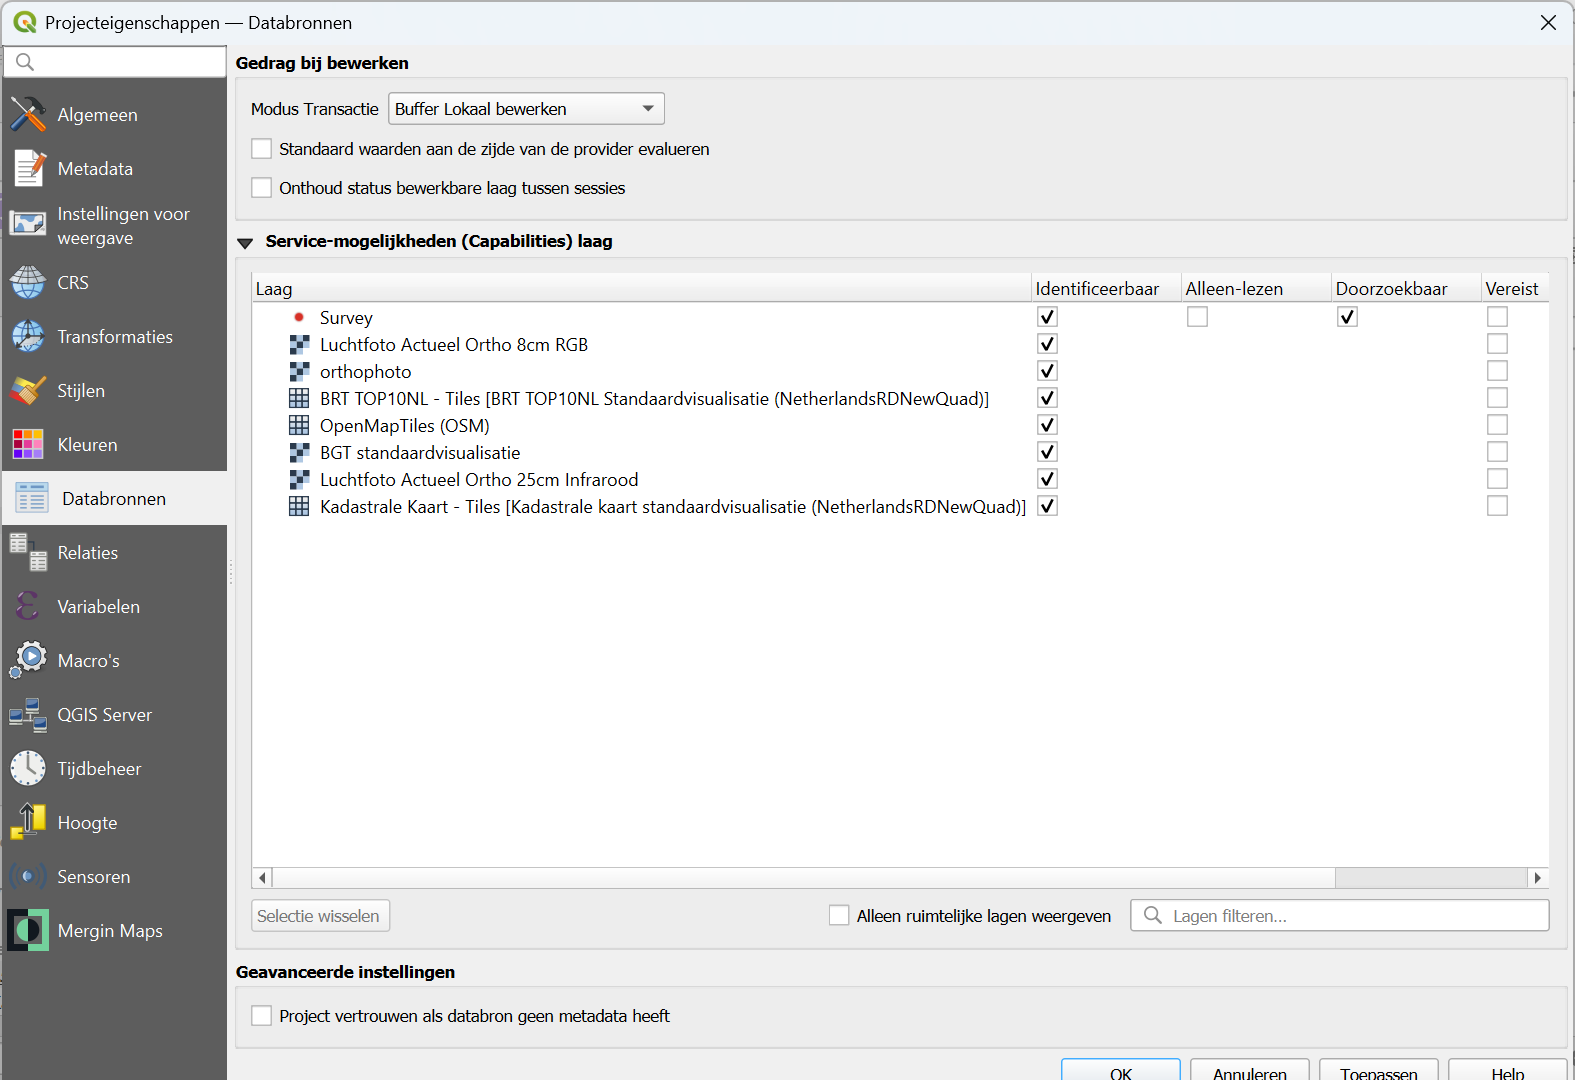Toggle Alleen-lezen checkbox for Survey layer

(1197, 317)
